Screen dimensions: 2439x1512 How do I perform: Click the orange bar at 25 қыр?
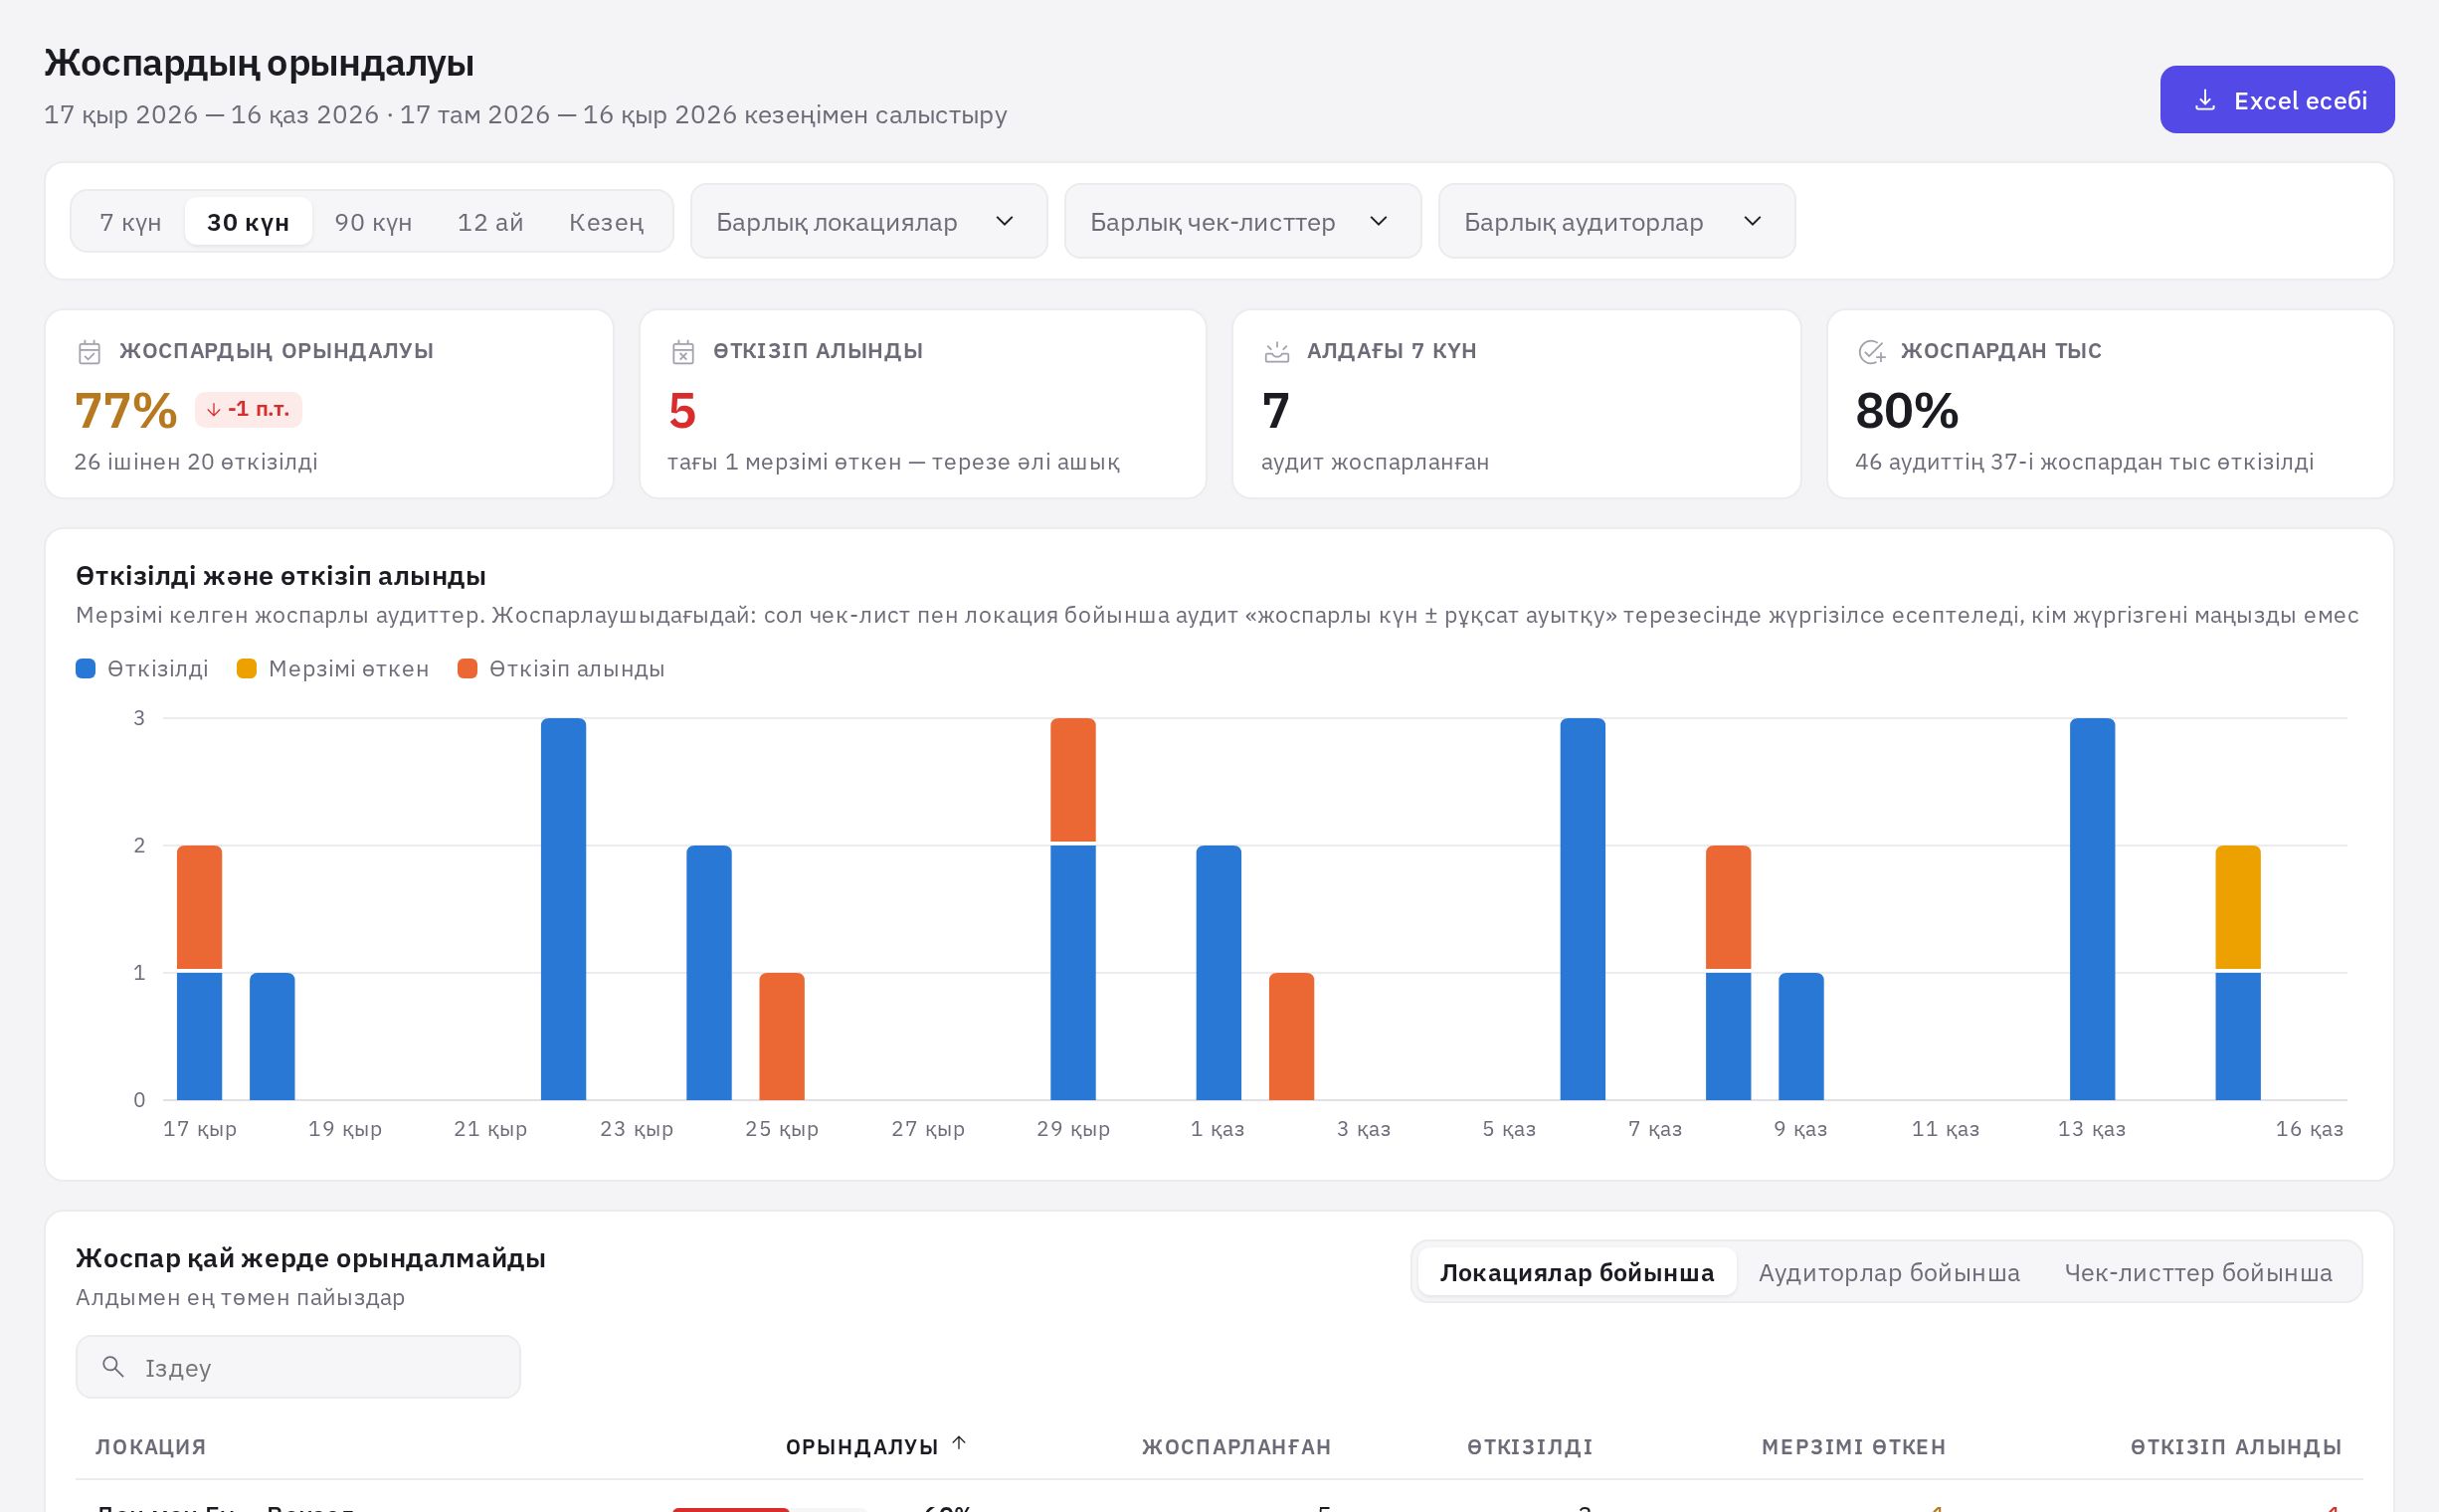coord(782,1036)
